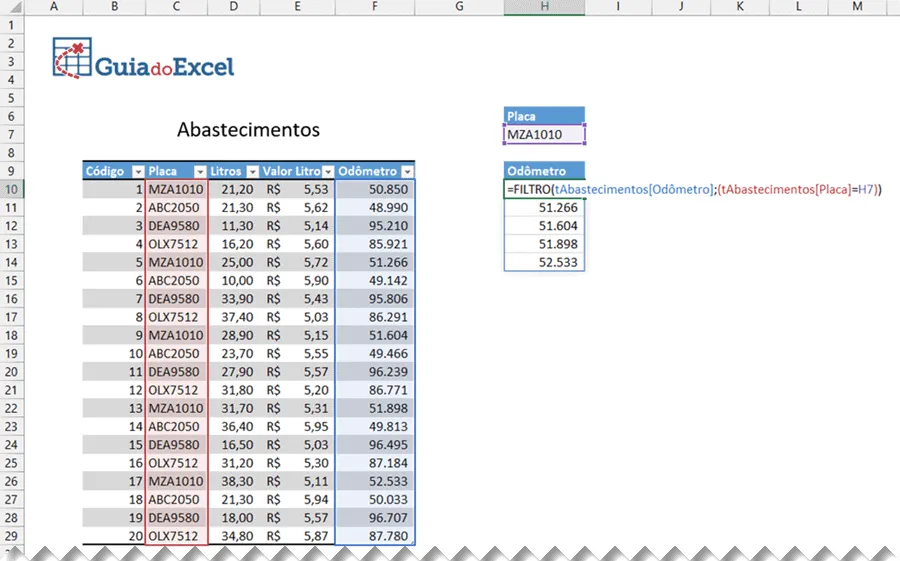Screen dimensions: 900x561
Task: Select the Abastecimentos title cell
Action: pyautogui.click(x=248, y=129)
